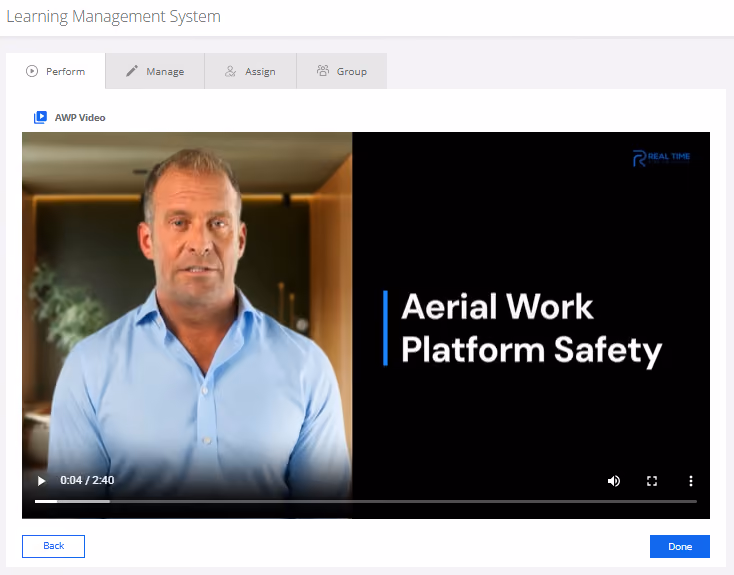The width and height of the screenshot is (734, 575).
Task: Open the Assign tab
Action: coord(250,71)
